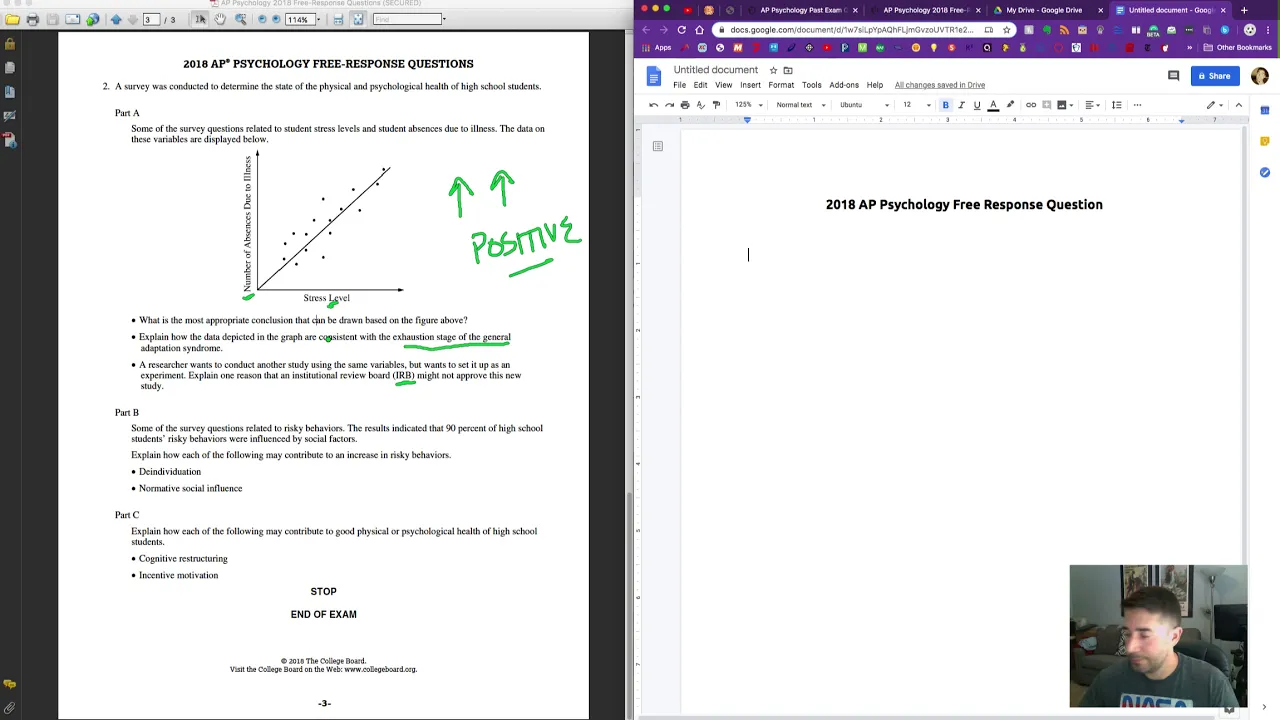Open line spacing options in Docs

[x=1117, y=105]
